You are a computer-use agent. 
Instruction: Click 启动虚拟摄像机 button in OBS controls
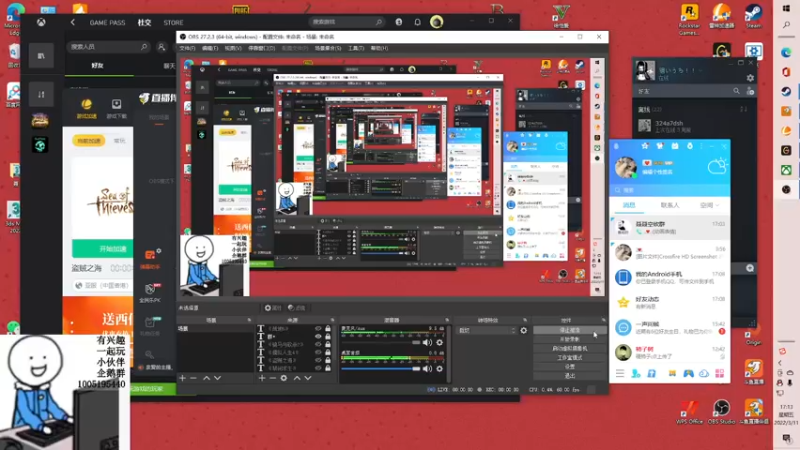click(x=569, y=348)
